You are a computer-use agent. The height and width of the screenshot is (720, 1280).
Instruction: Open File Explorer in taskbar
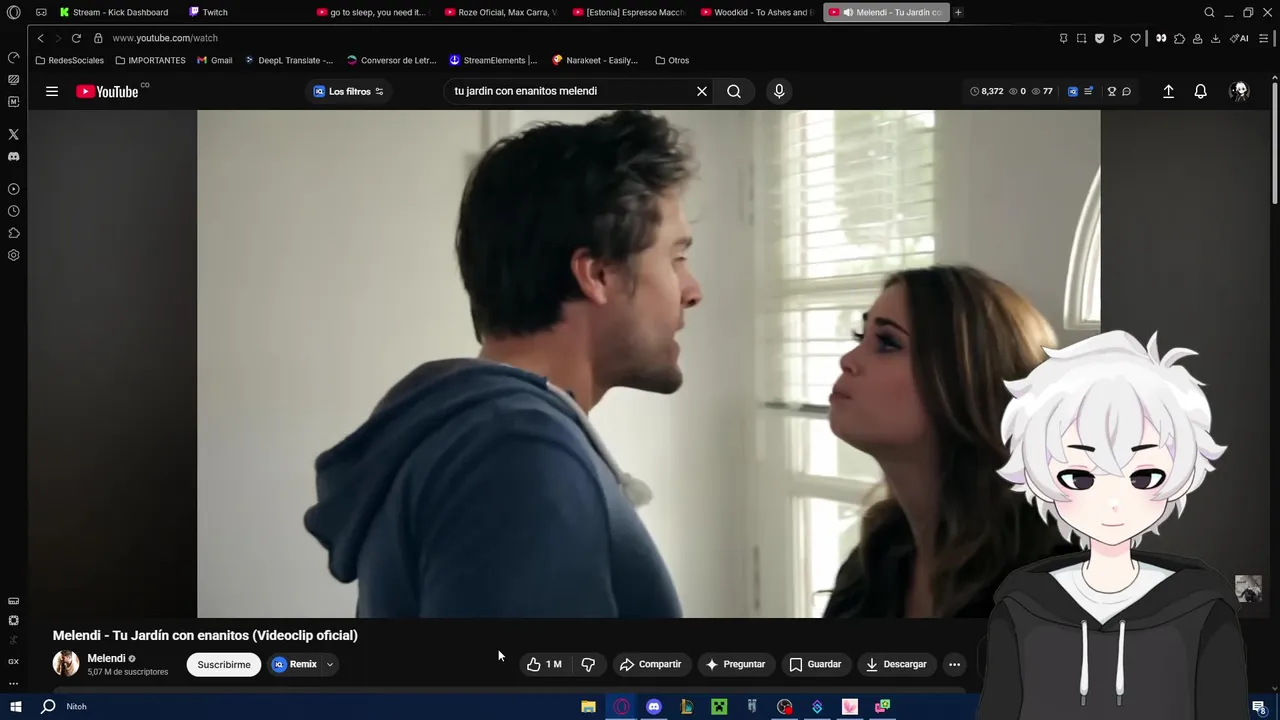coord(588,707)
